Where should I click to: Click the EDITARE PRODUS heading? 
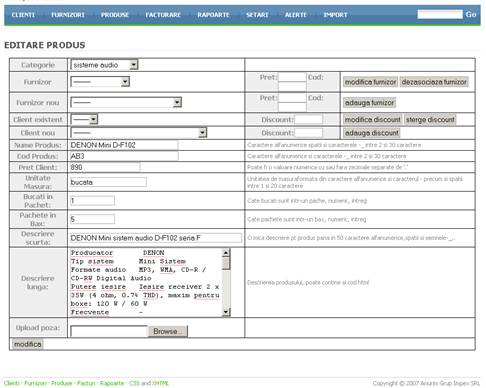pos(45,45)
